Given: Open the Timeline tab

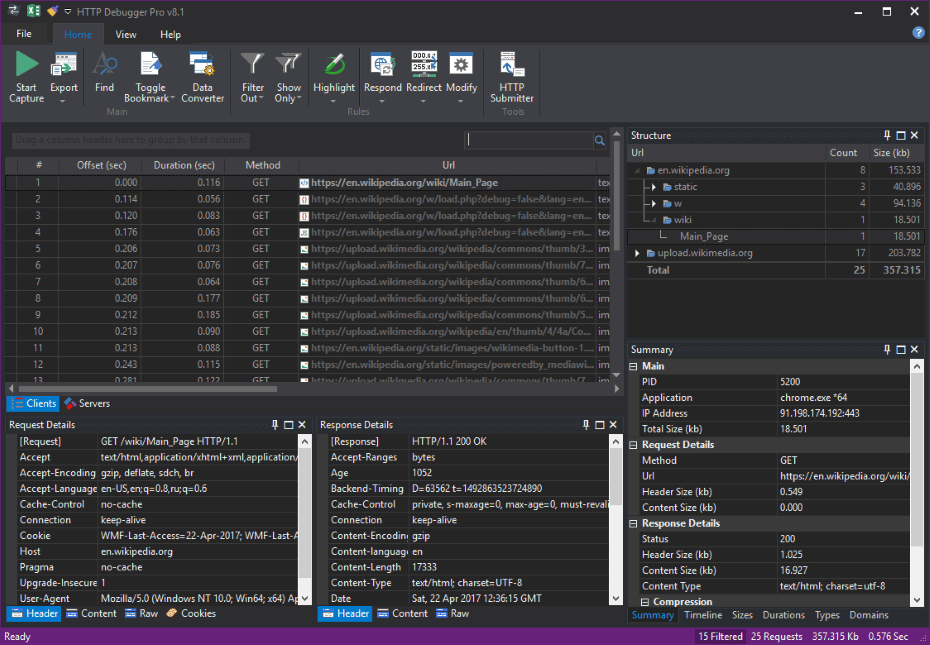Looking at the screenshot, I should click(703, 615).
